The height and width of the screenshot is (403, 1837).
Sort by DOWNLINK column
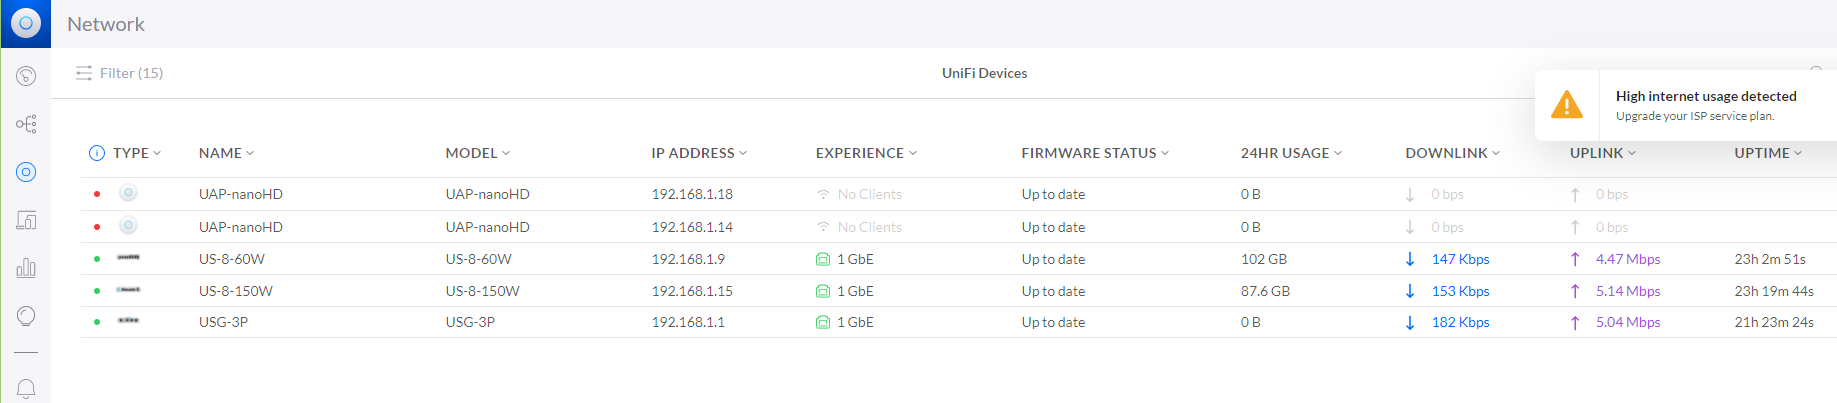(x=1453, y=153)
